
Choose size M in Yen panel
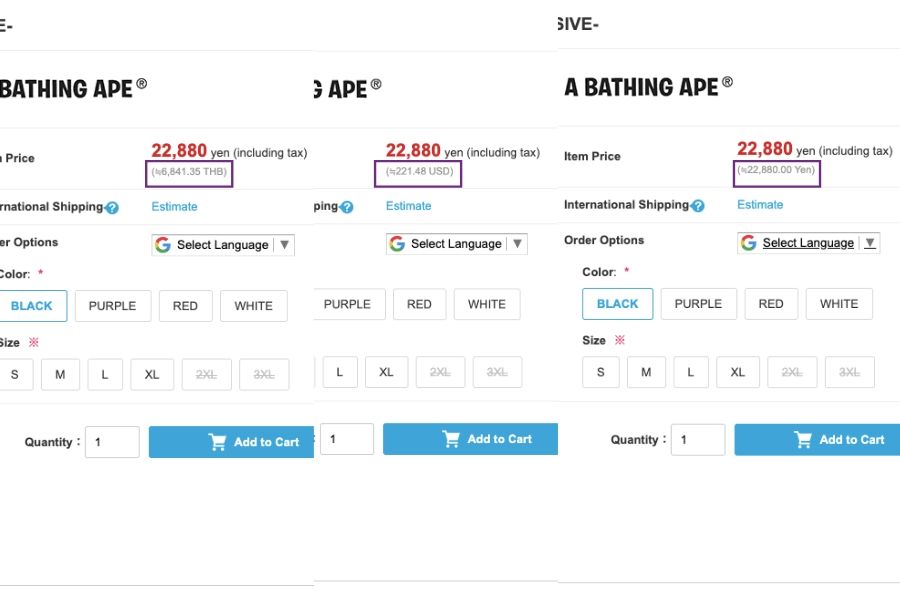tap(646, 372)
